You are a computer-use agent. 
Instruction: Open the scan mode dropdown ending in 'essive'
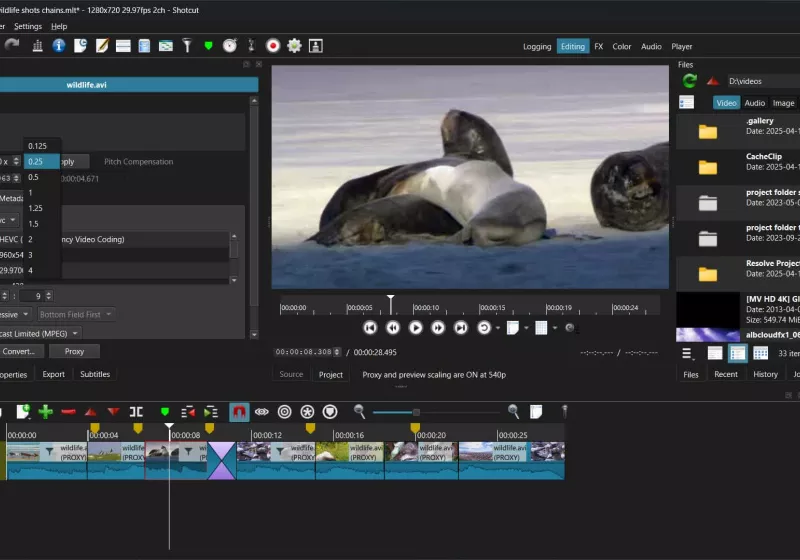click(x=15, y=315)
